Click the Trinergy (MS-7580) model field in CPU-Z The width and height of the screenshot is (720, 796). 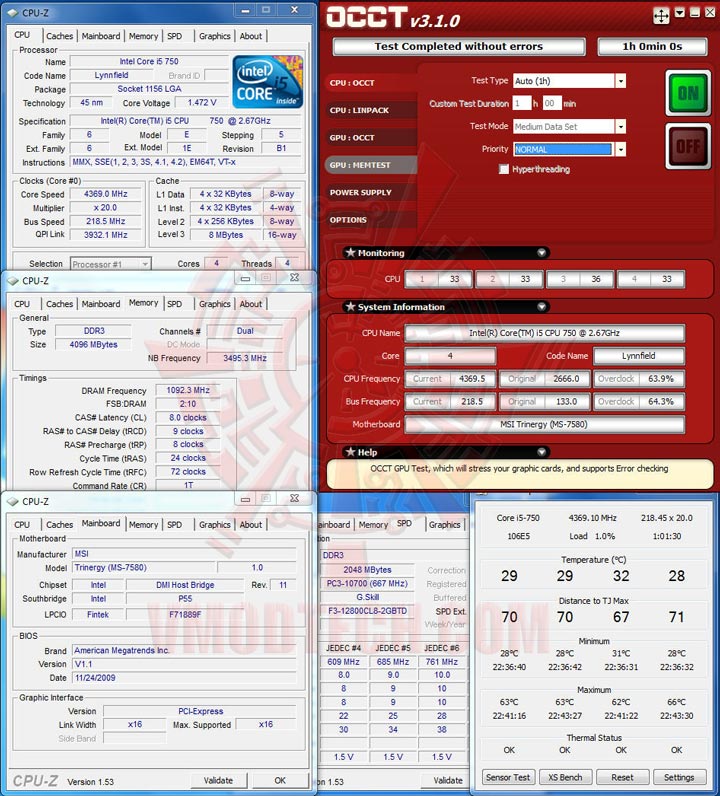[144, 568]
